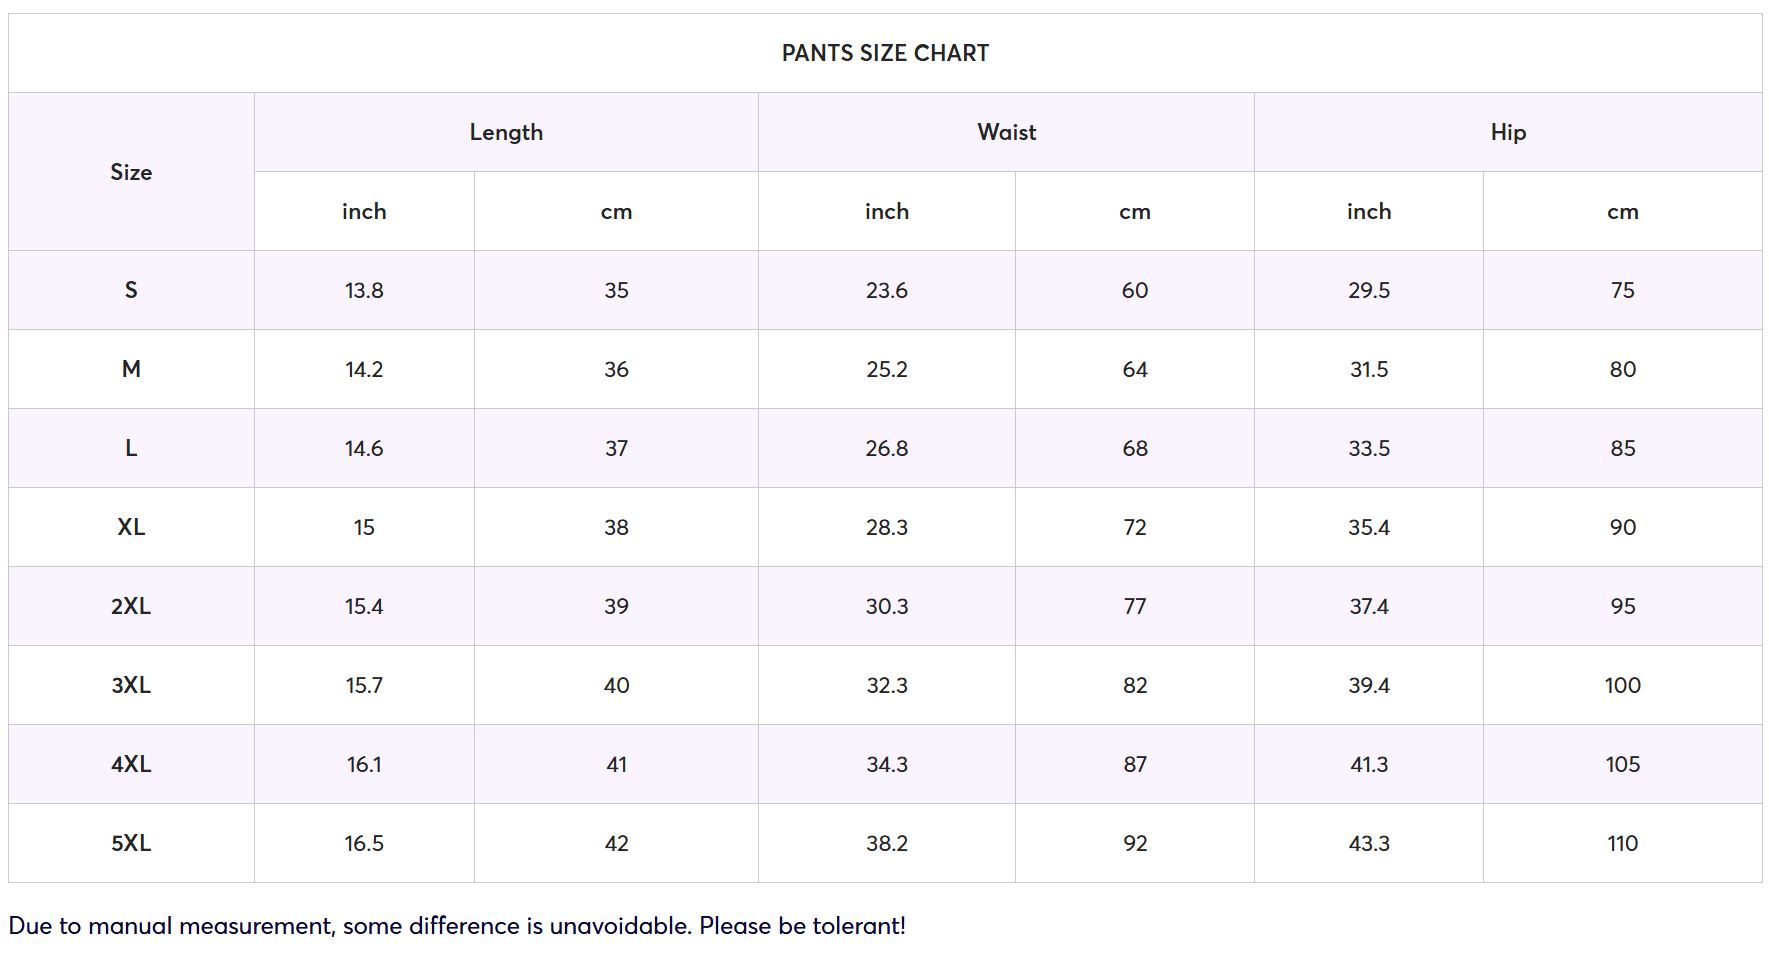The image size is (1769, 954).
Task: Click the 5XL size row label
Action: click(131, 843)
